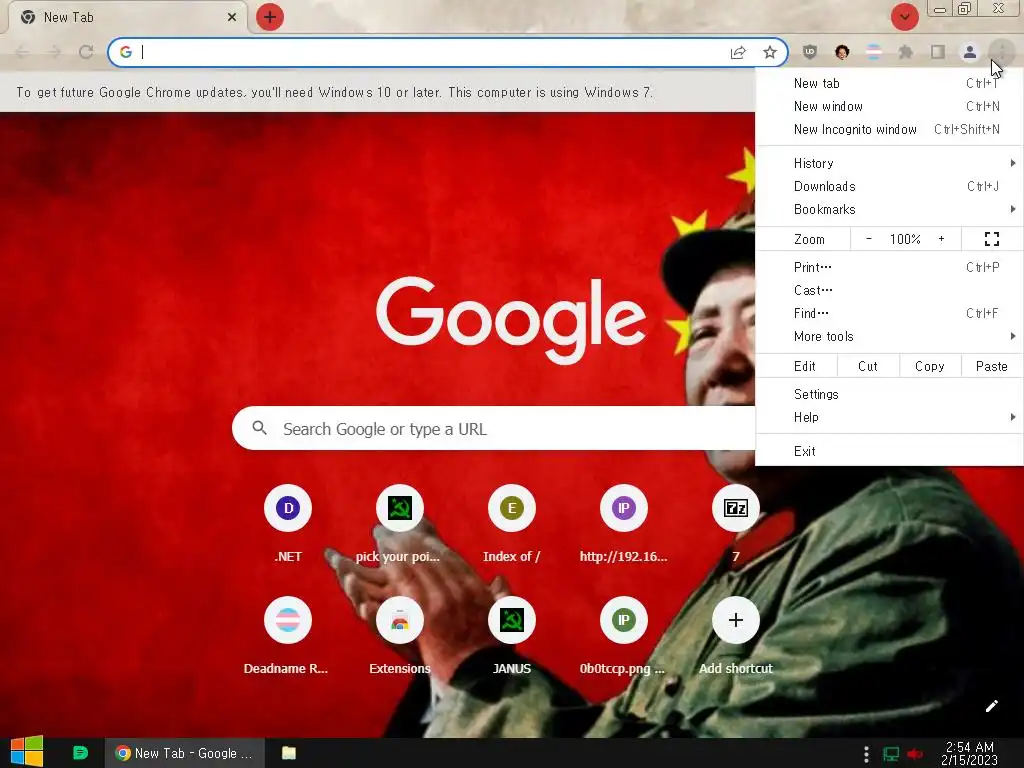The image size is (1024, 768).
Task: Open the tab search dropdown arrow
Action: (x=904, y=17)
